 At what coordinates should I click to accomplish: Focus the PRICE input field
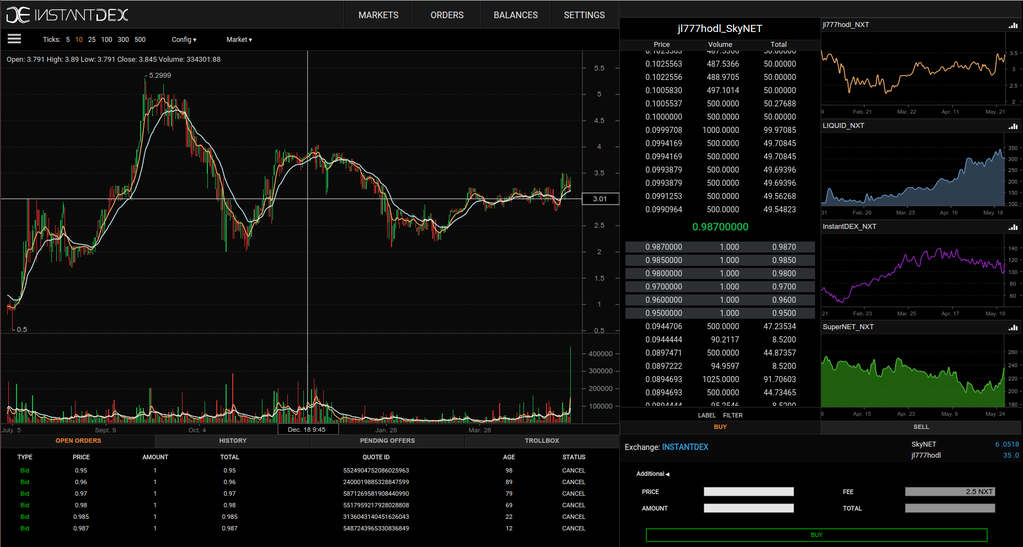[749, 492]
